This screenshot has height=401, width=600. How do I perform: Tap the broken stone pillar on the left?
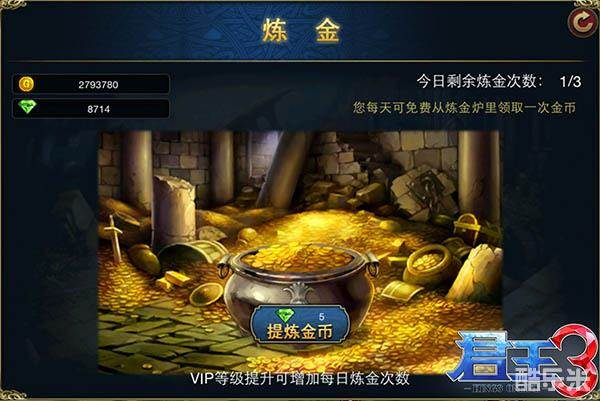tap(174, 210)
